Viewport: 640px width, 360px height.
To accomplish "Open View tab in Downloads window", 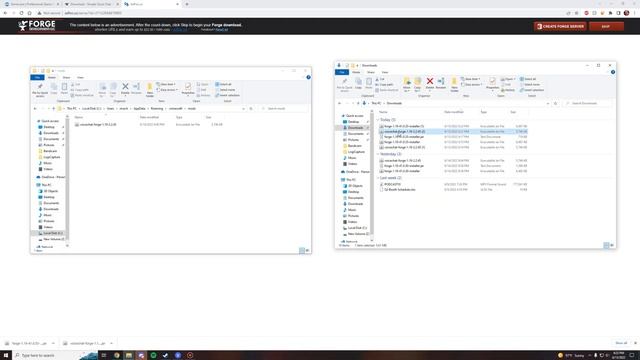I will tap(385, 72).
